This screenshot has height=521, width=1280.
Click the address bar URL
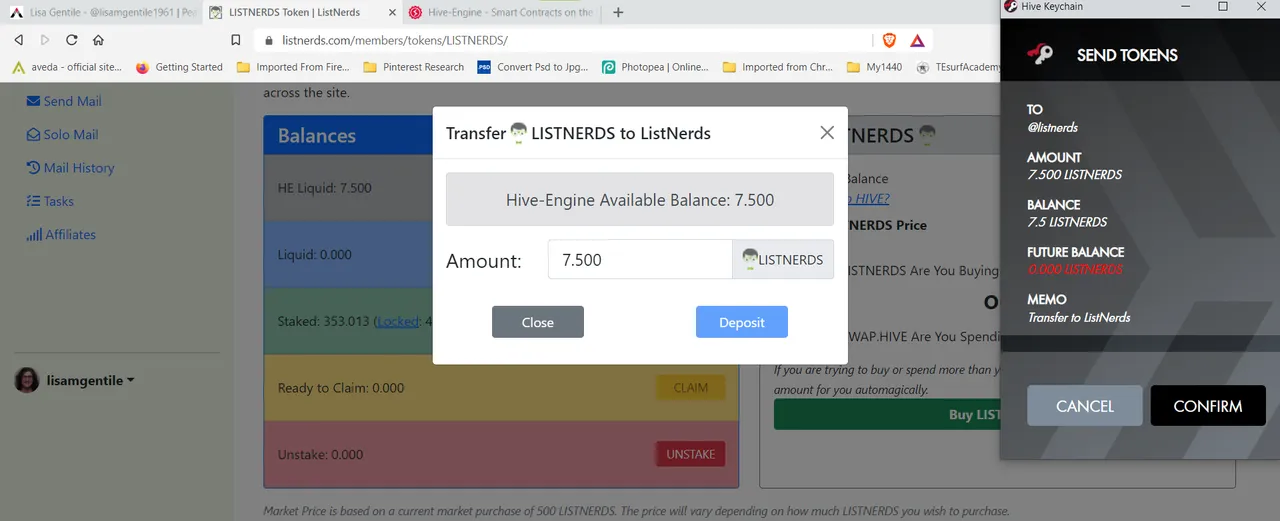[395, 40]
